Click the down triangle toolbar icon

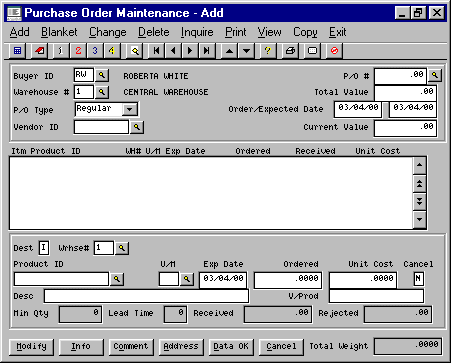[246, 51]
